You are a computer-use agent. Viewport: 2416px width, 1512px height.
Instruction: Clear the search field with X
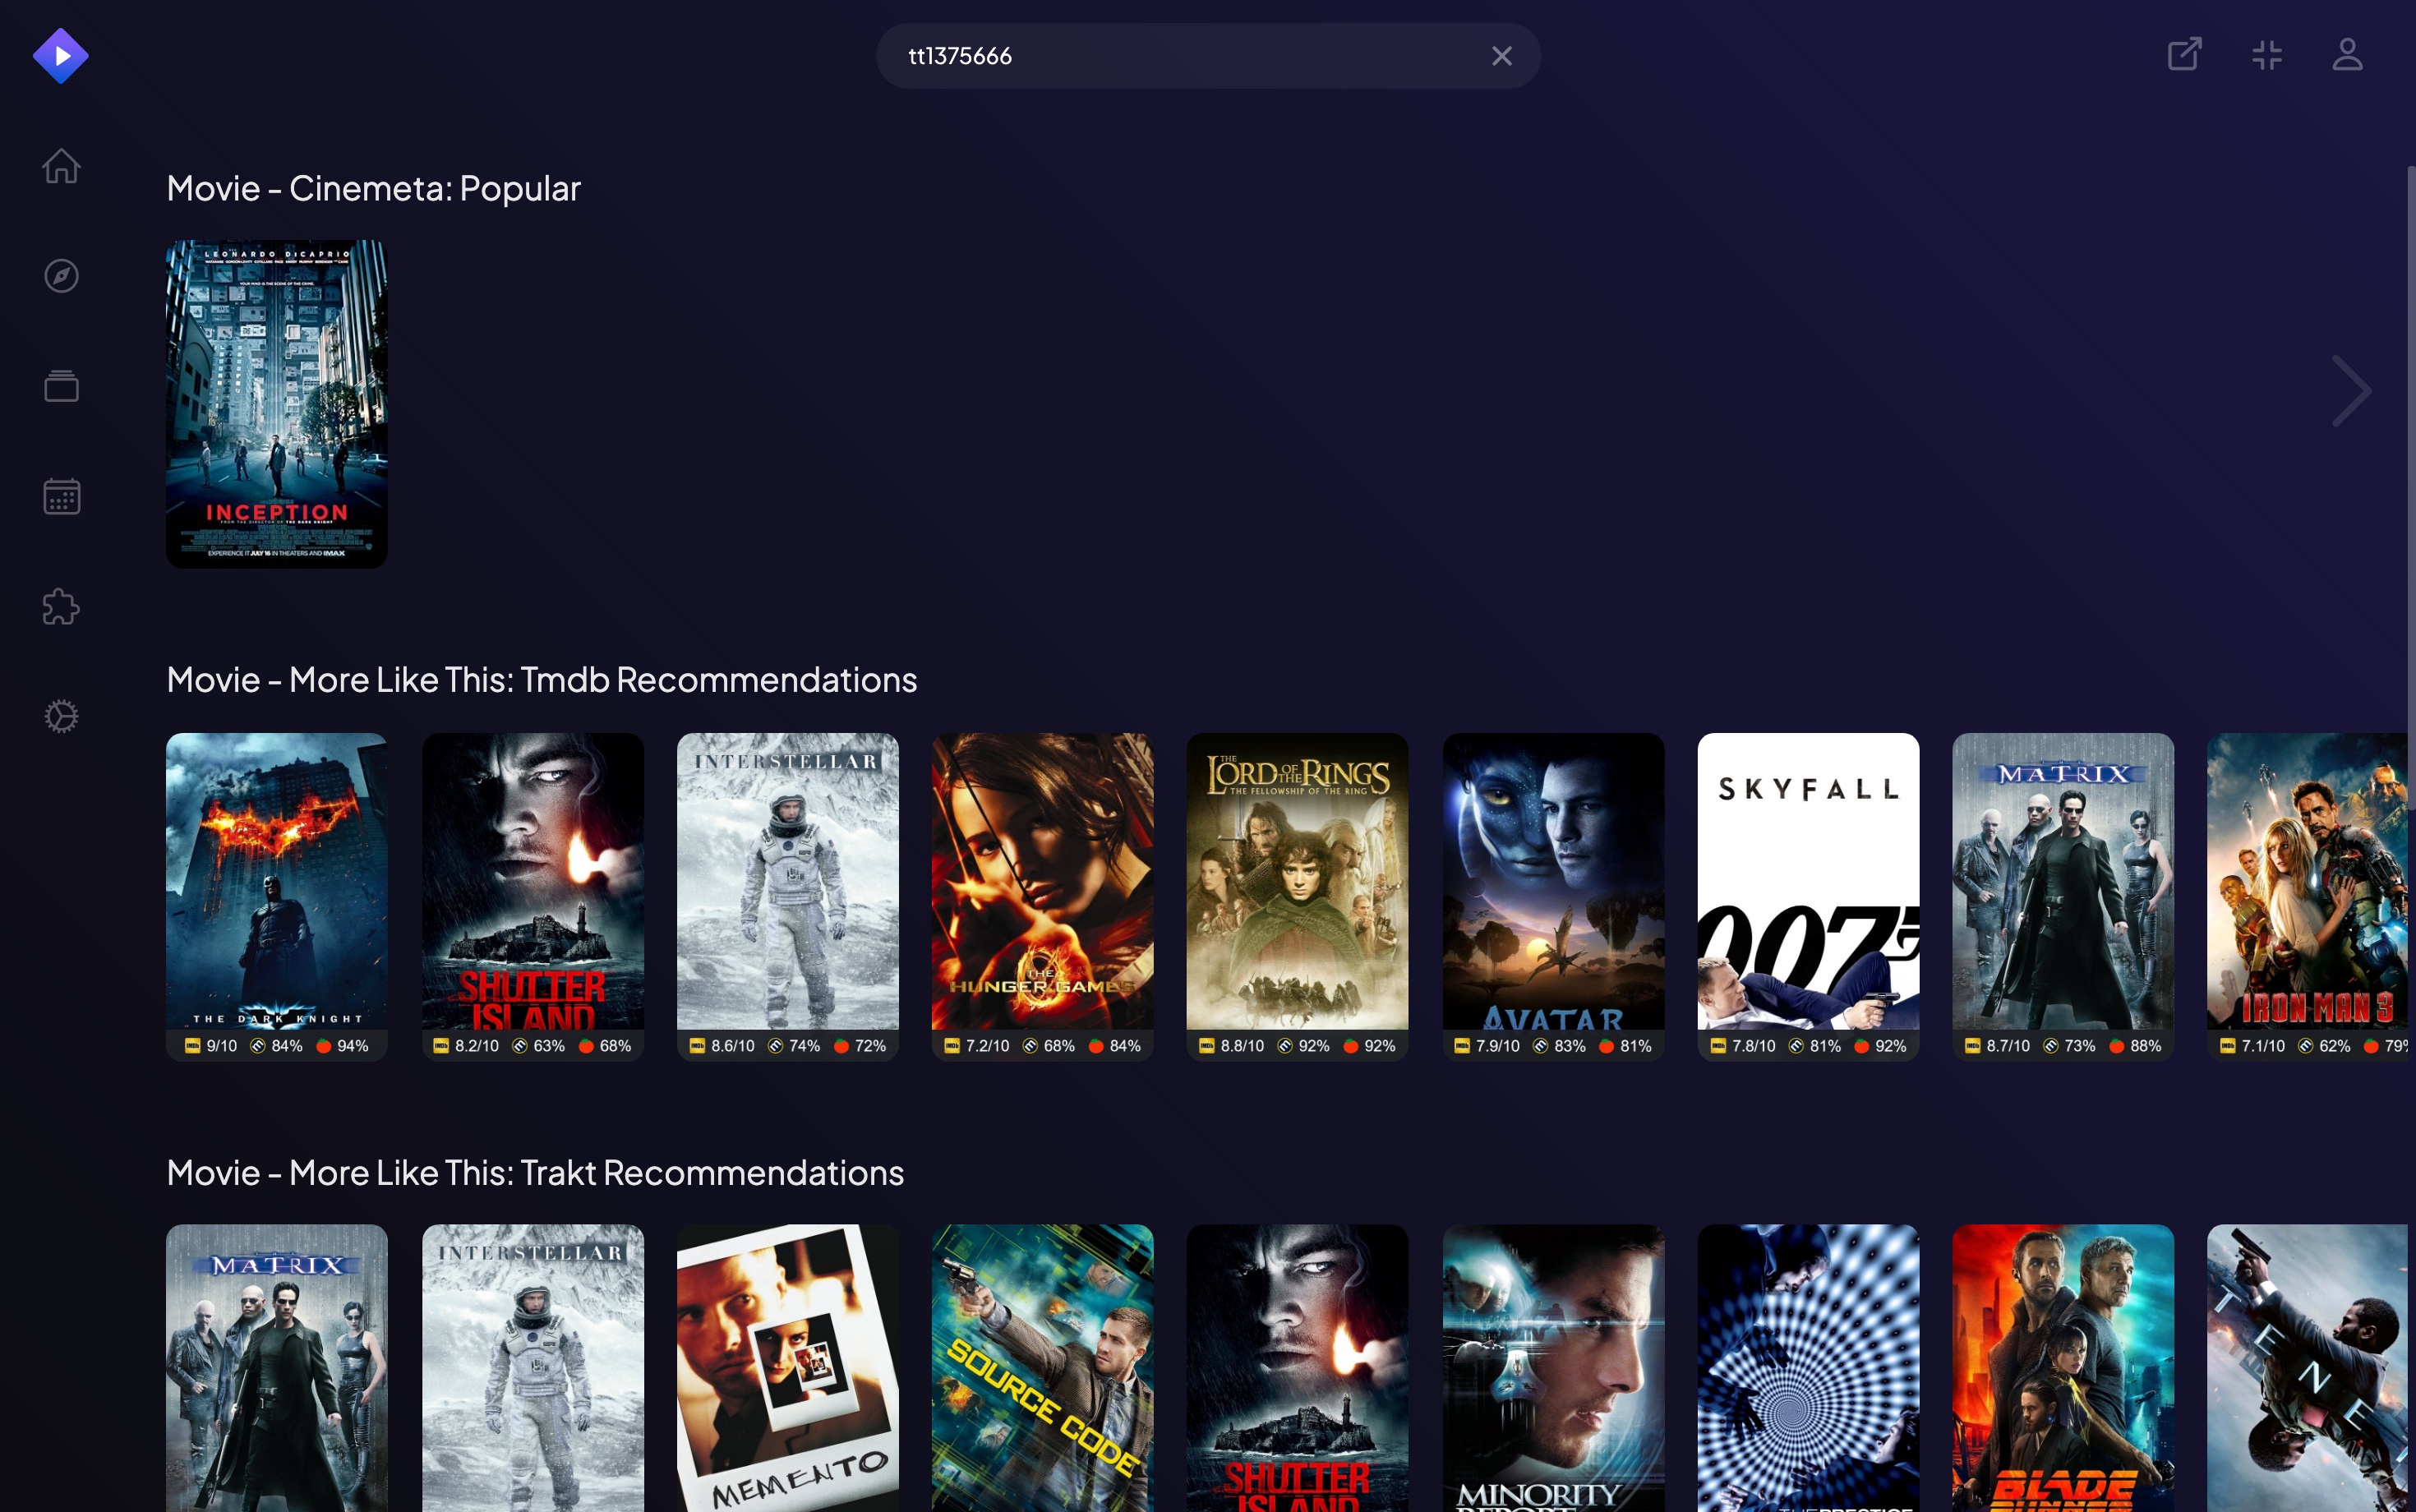(1501, 56)
